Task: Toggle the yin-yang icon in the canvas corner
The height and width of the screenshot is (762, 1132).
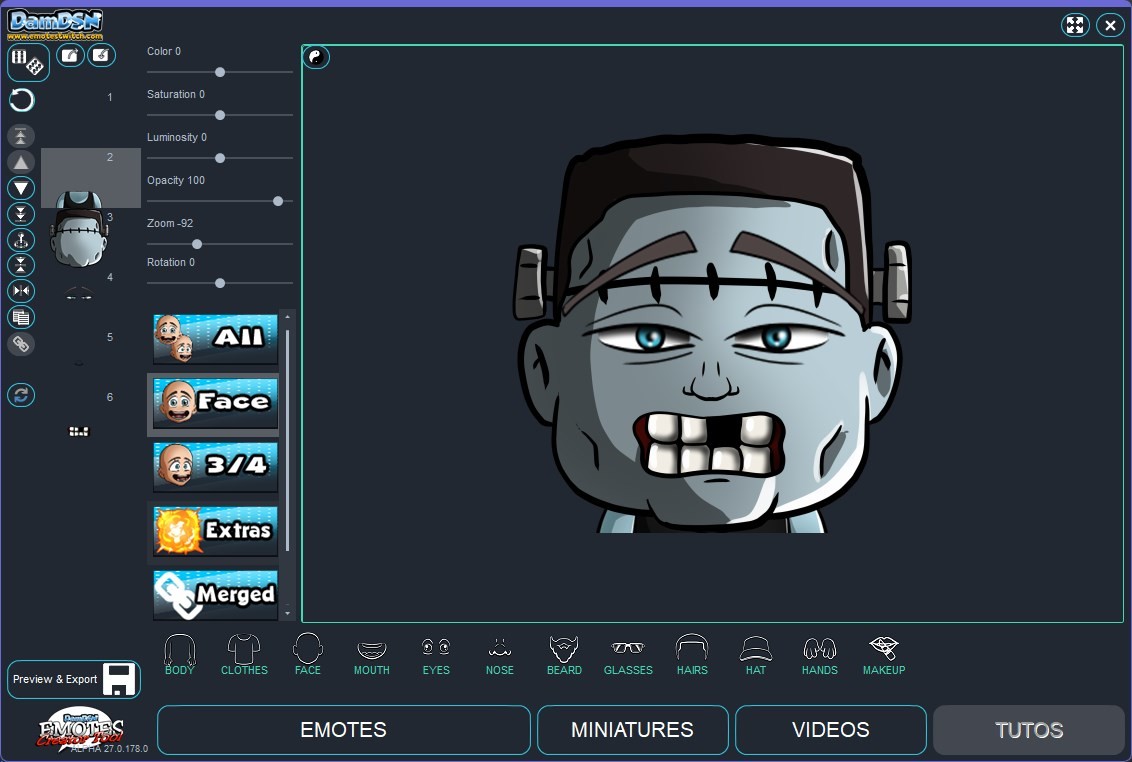Action: (316, 57)
